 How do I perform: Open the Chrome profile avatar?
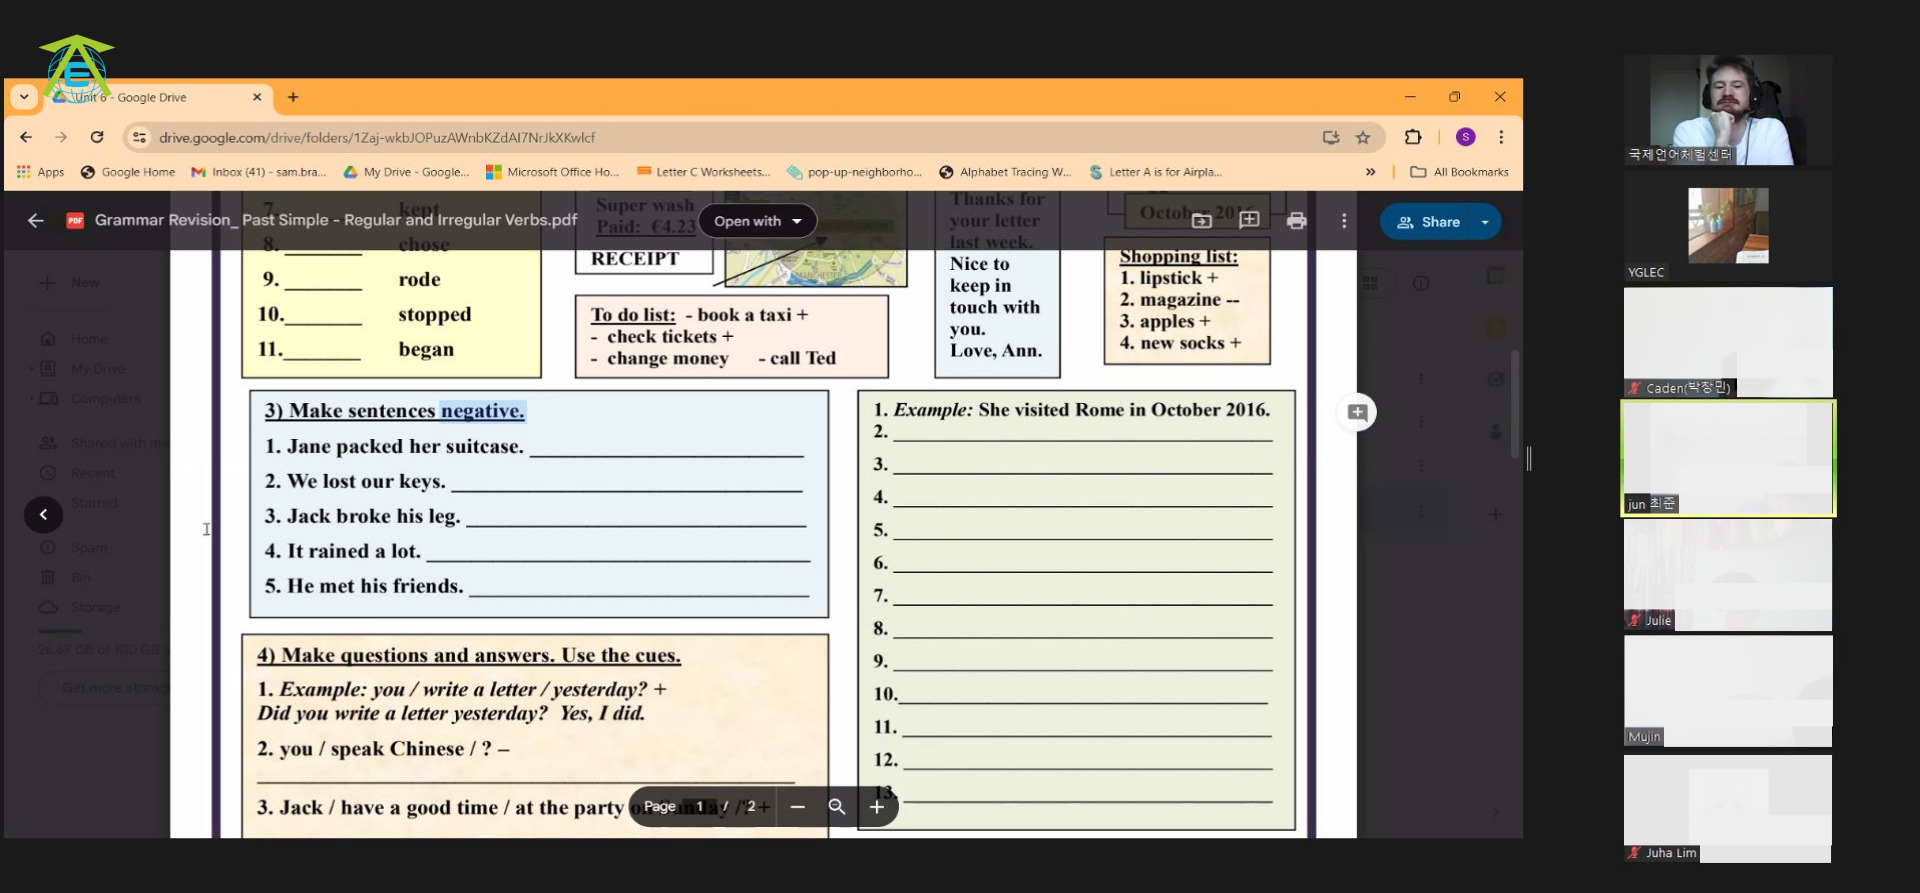coord(1465,137)
